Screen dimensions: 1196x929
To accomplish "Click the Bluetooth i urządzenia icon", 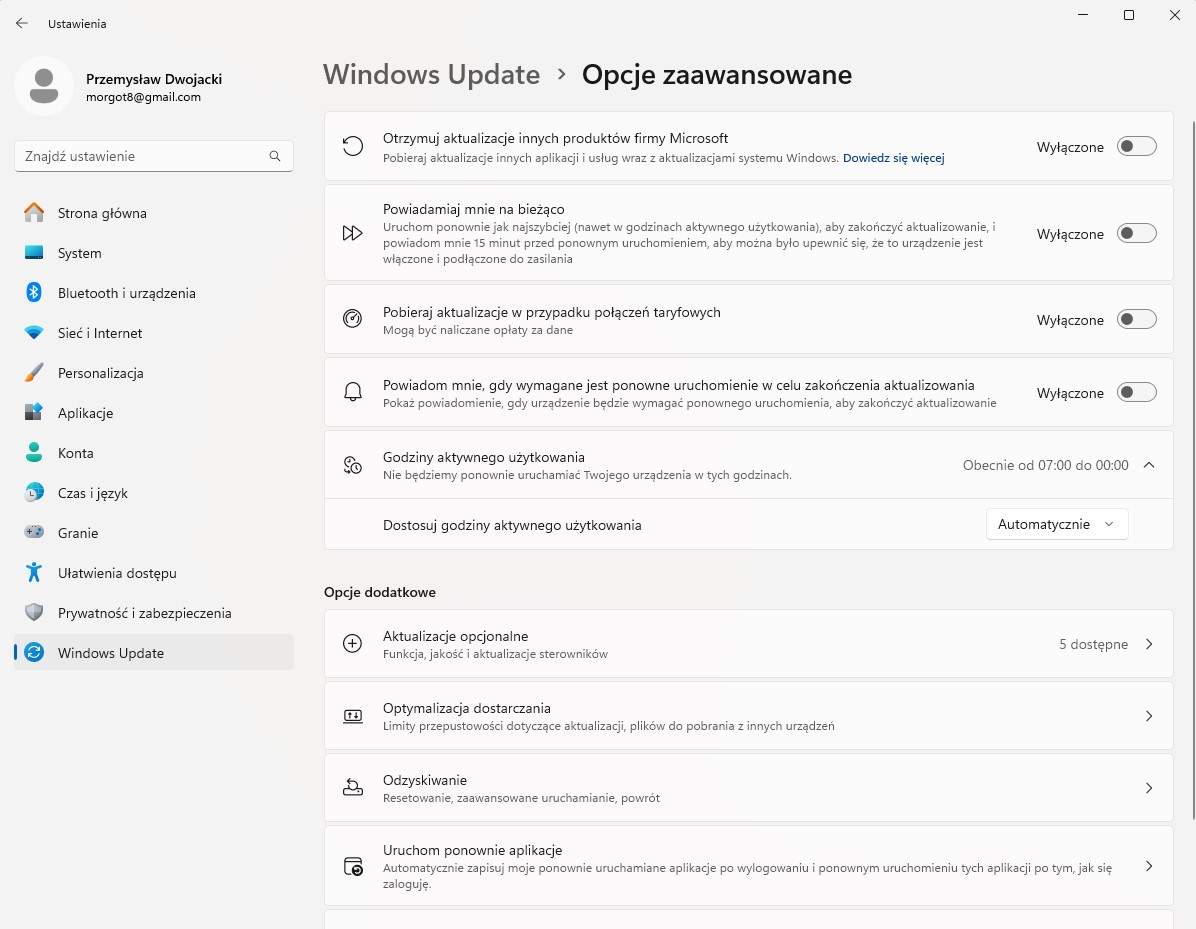I will (34, 293).
